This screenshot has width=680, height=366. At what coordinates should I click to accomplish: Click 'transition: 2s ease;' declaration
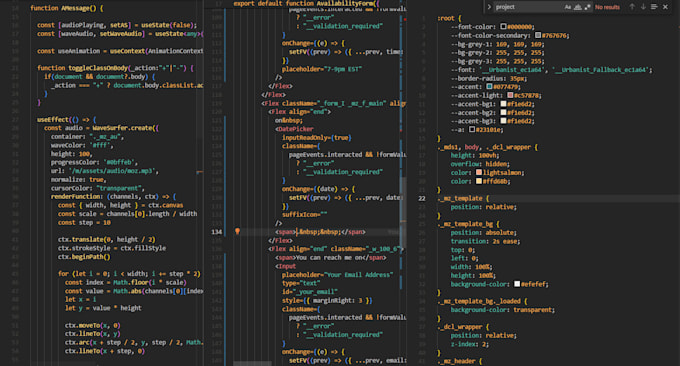click(485, 241)
